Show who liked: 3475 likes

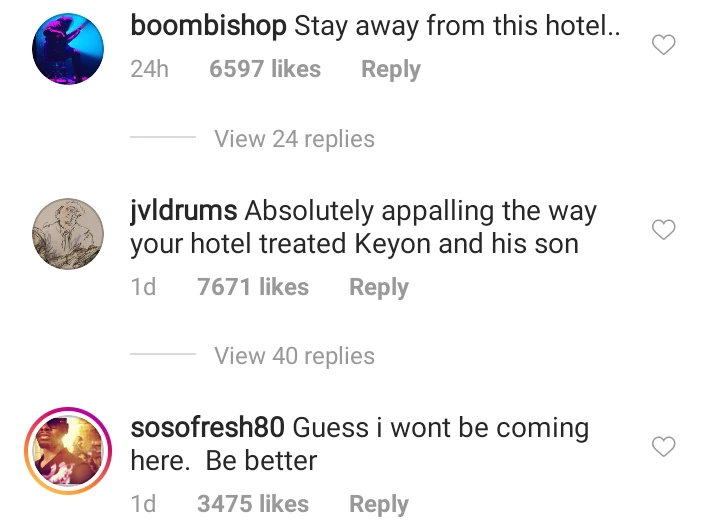(x=253, y=504)
